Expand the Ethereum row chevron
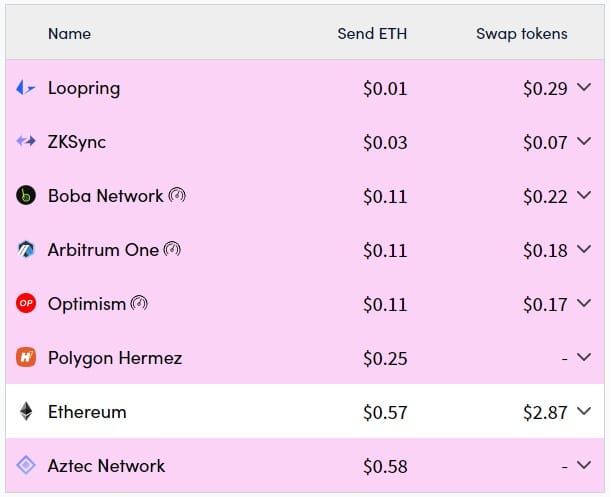 584,410
